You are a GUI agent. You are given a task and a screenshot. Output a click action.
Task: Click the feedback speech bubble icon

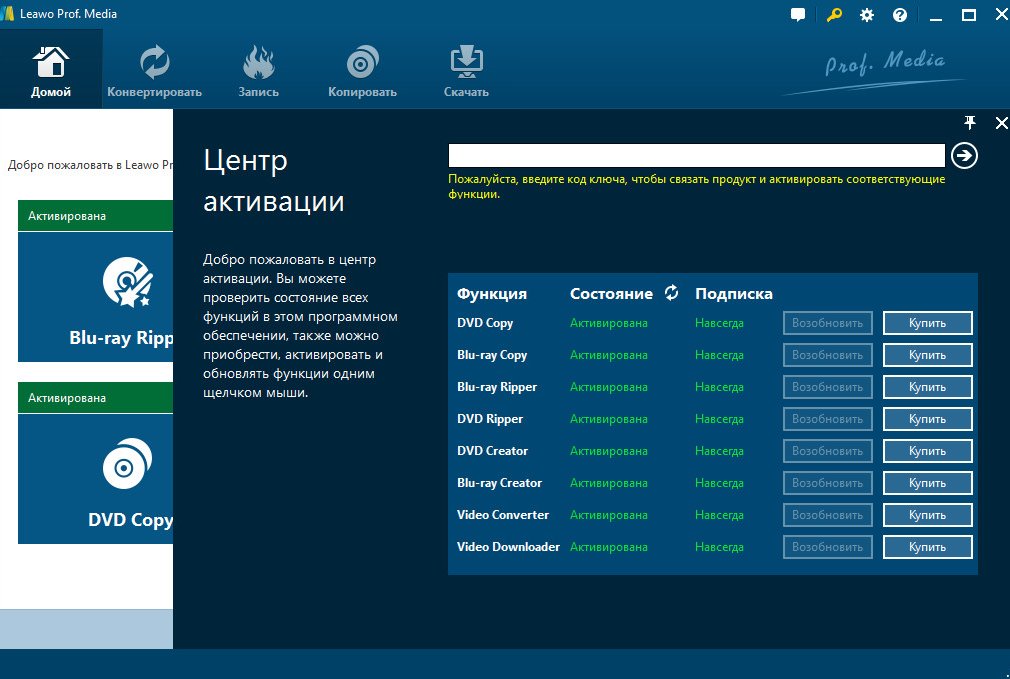[797, 15]
